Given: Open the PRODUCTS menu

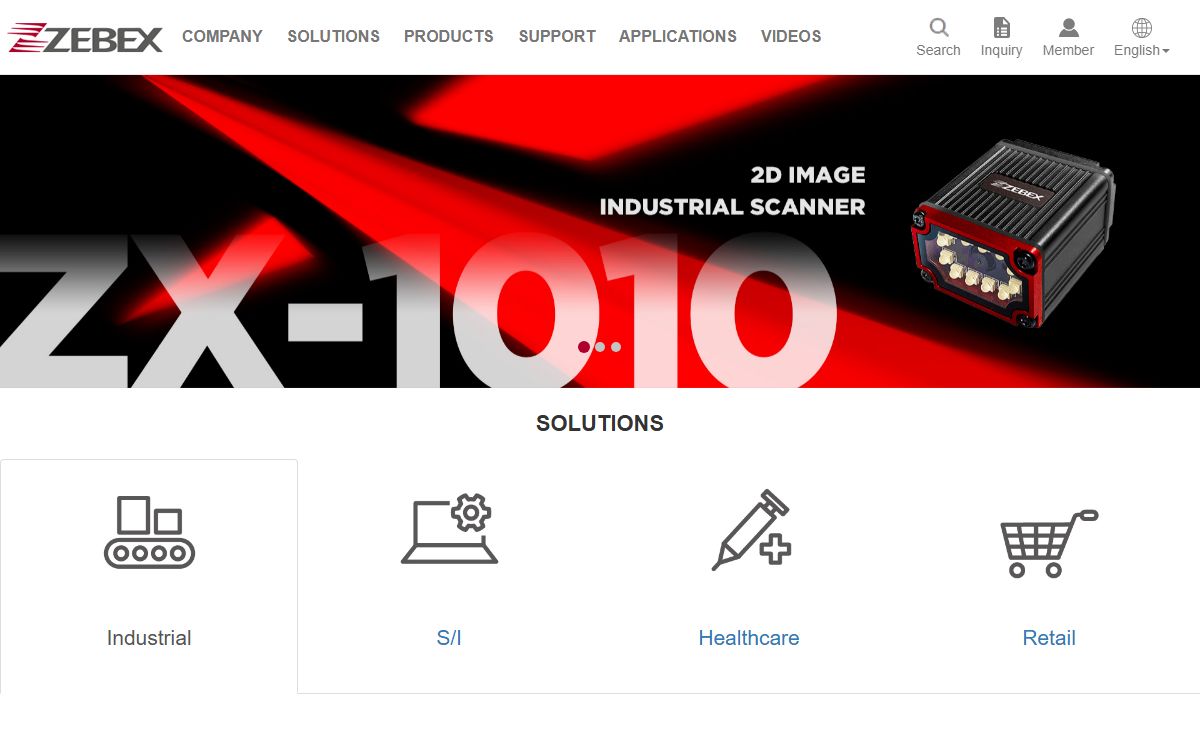Looking at the screenshot, I should click(x=449, y=36).
